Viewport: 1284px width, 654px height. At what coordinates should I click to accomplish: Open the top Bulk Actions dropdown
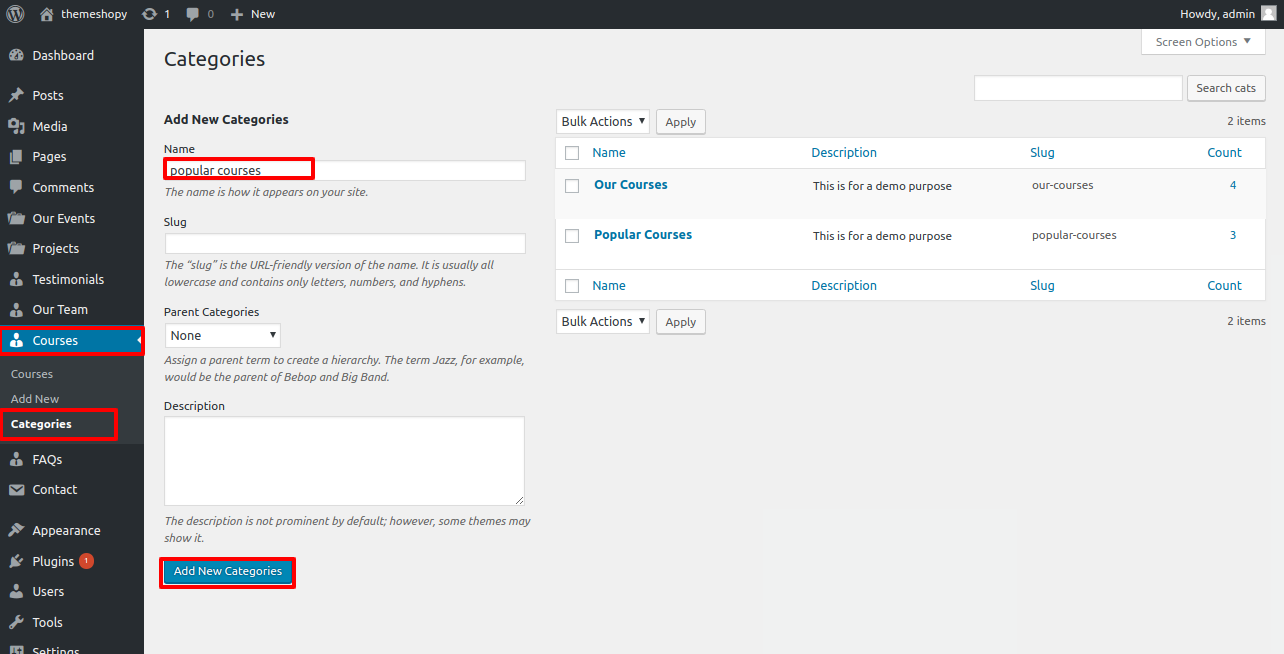point(602,122)
